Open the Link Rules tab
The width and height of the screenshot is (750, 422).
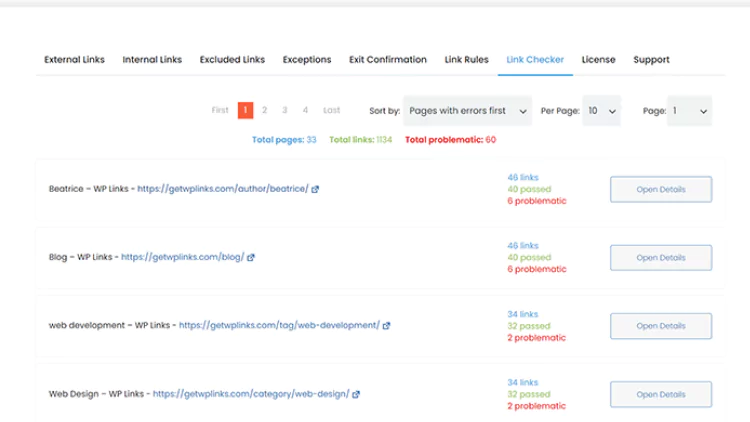[466, 60]
